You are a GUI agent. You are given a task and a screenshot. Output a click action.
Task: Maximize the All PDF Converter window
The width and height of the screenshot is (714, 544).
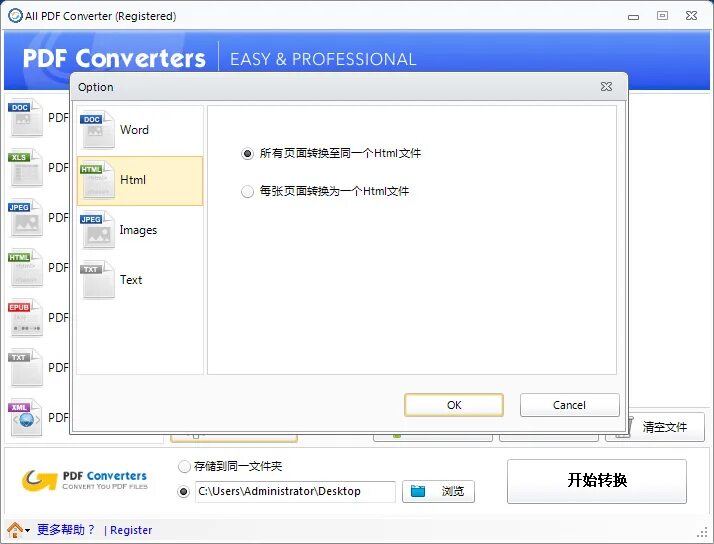(663, 15)
